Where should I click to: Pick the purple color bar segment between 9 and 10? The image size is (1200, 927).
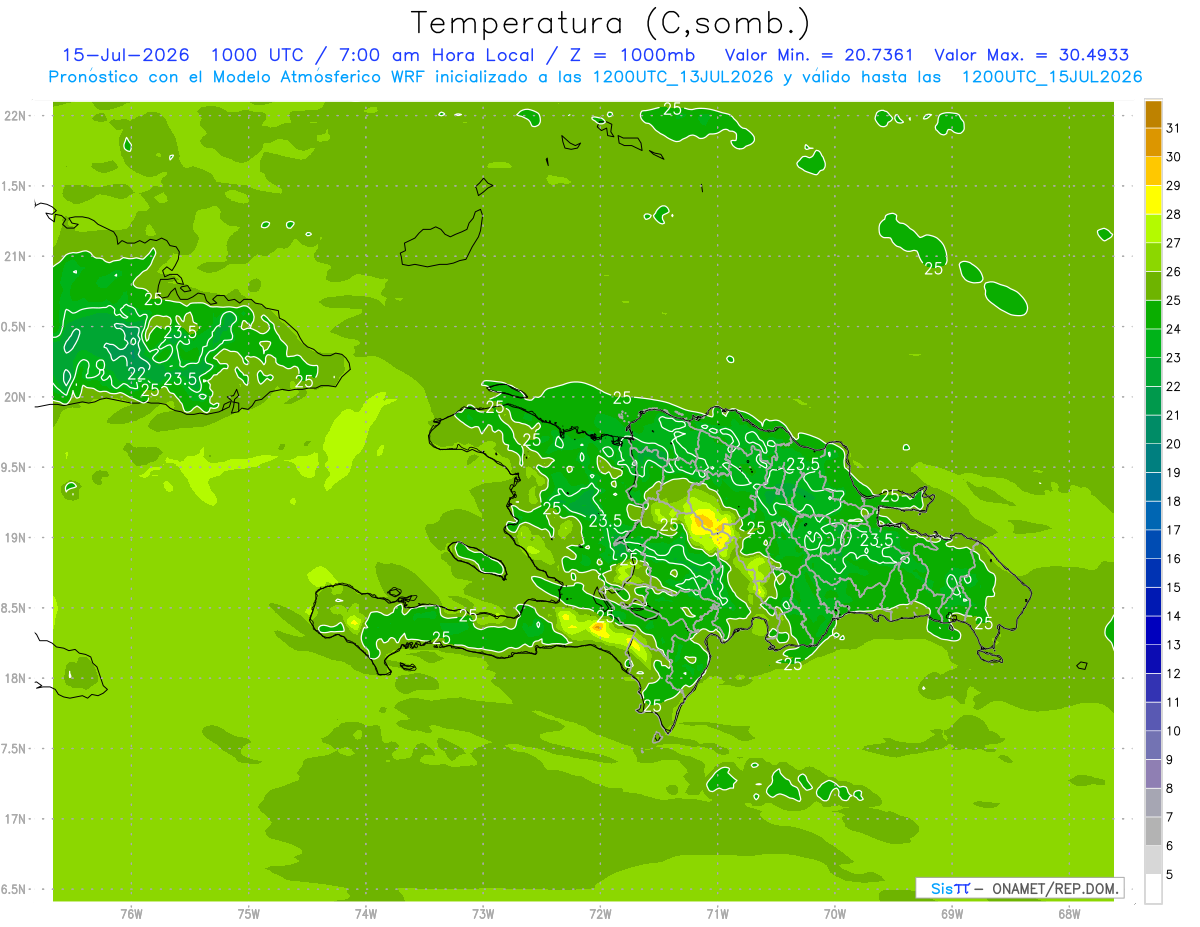click(1153, 746)
